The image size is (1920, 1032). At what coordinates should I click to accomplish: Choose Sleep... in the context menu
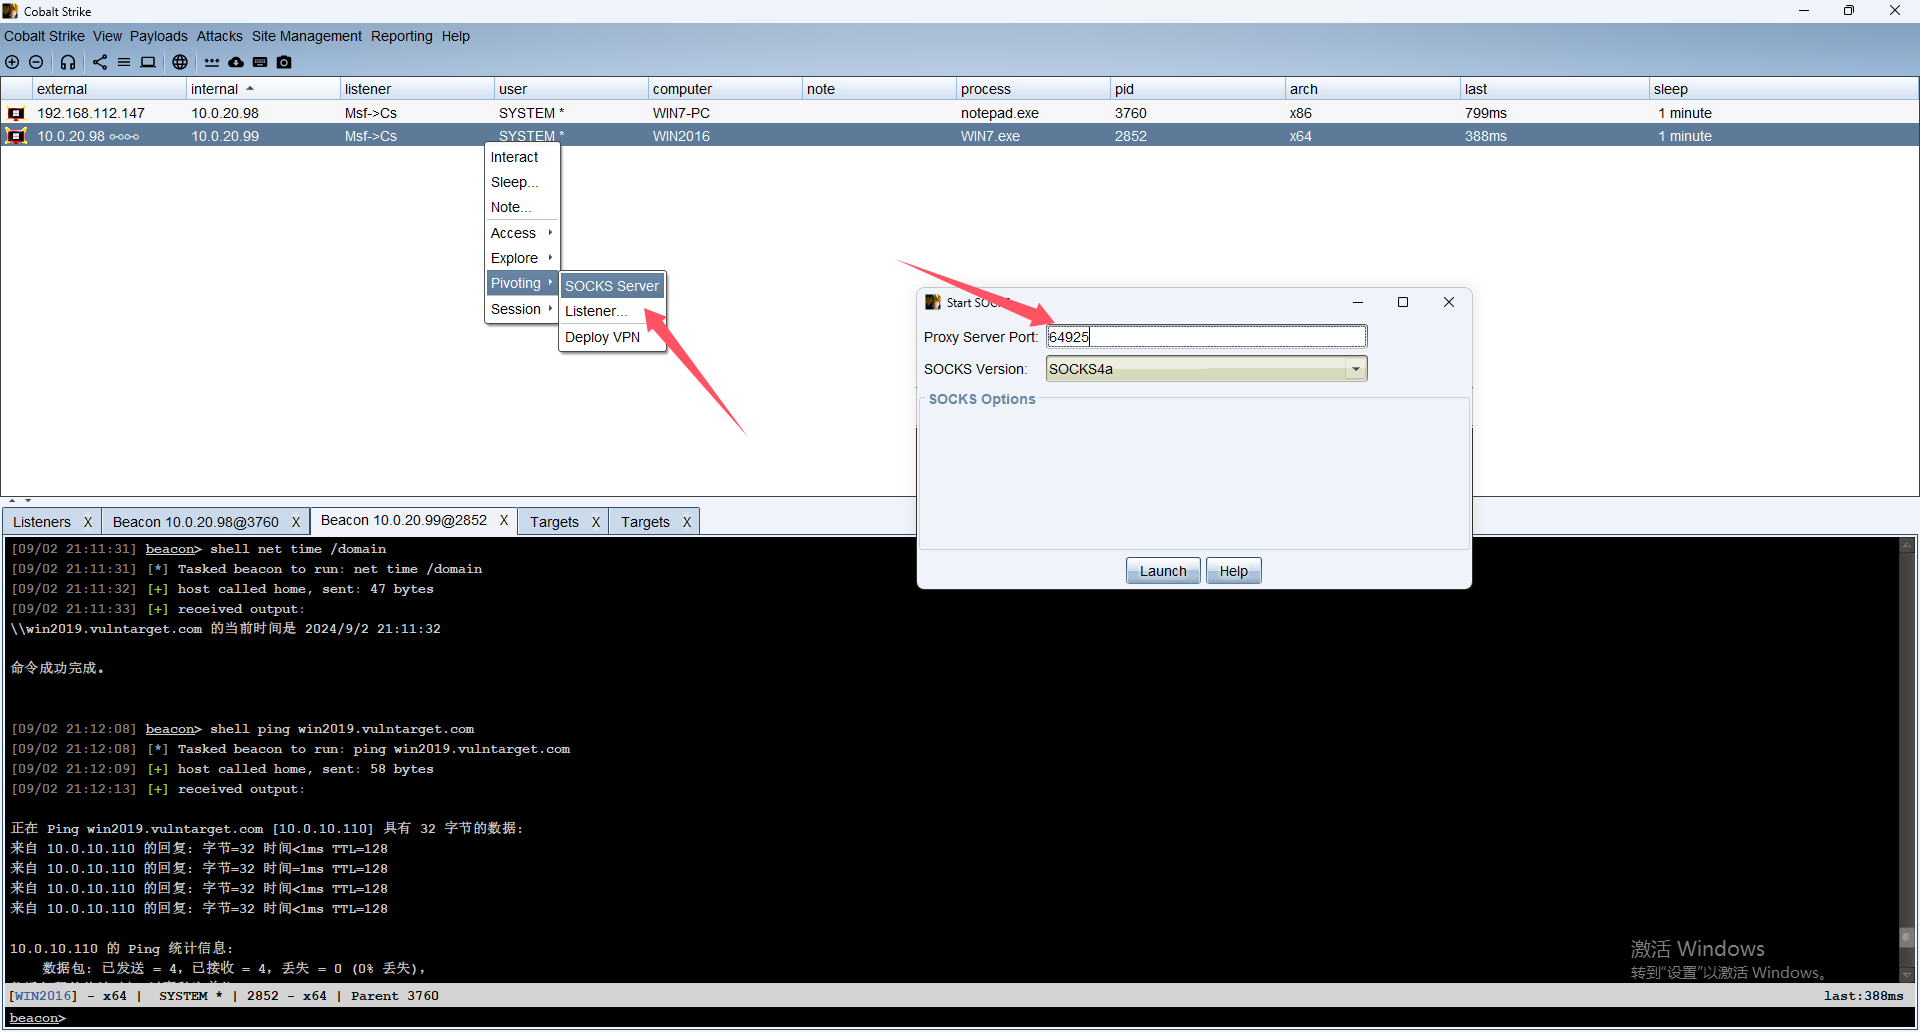coord(522,182)
